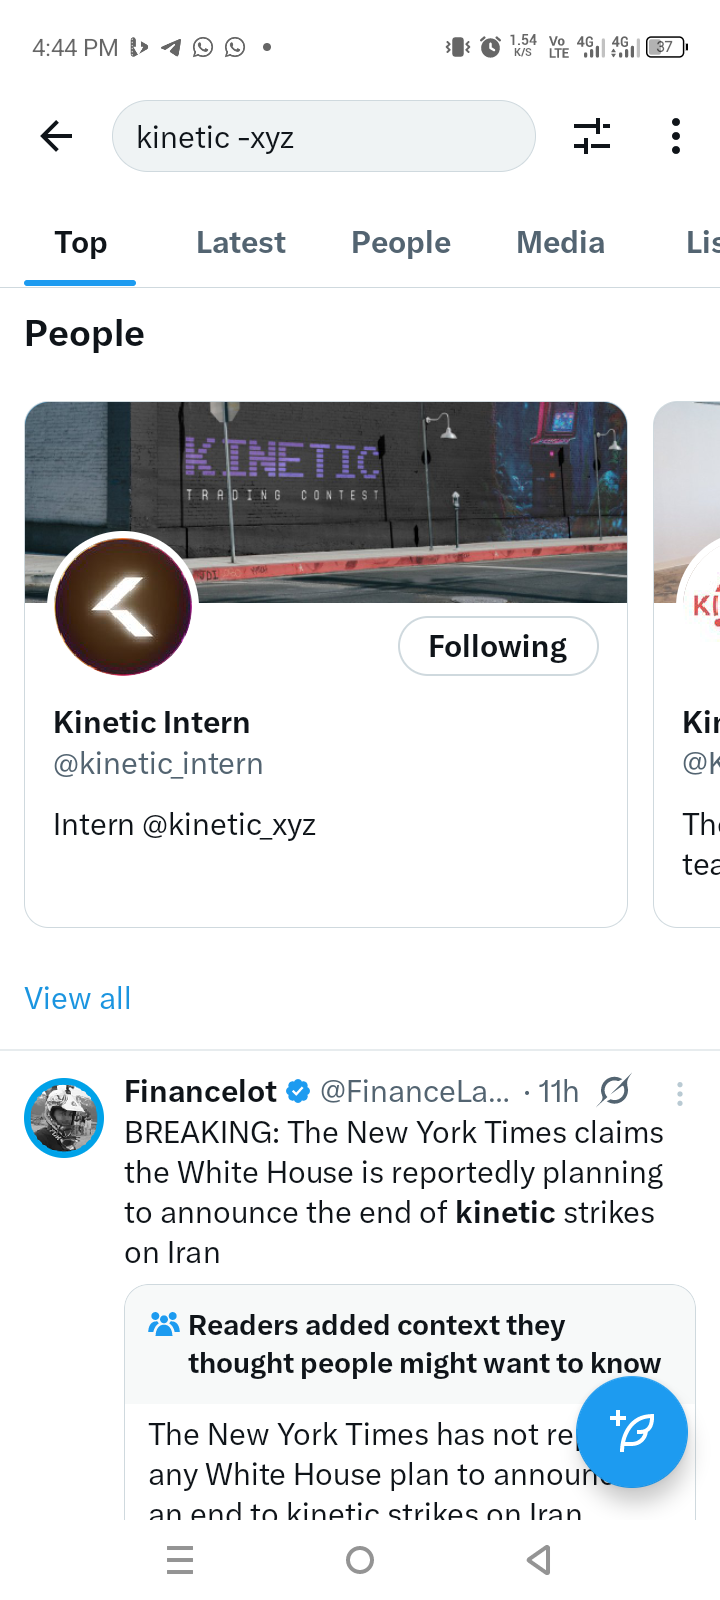Tap Kinetic Intern profile picture

[x=123, y=606]
